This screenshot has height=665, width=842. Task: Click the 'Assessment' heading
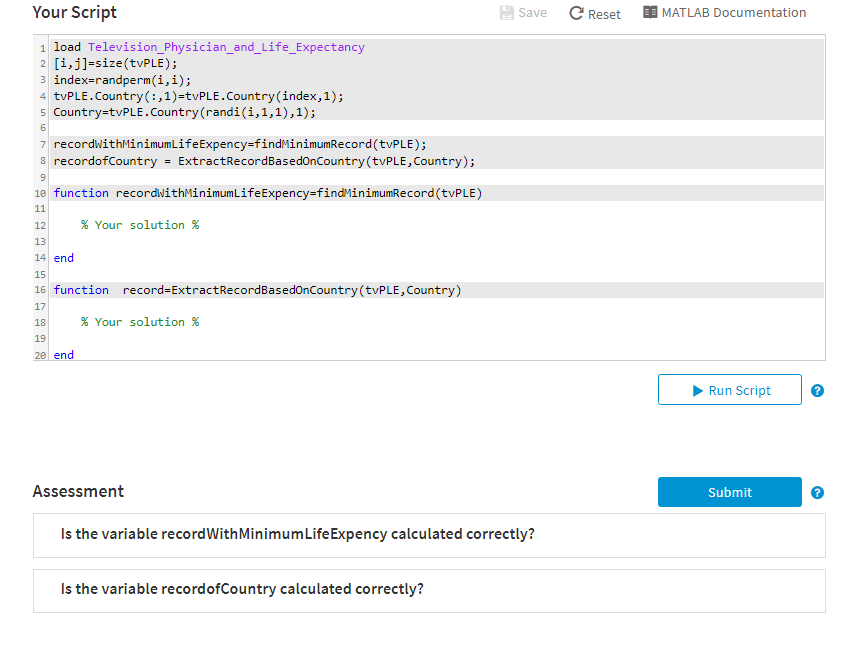pyautogui.click(x=78, y=491)
